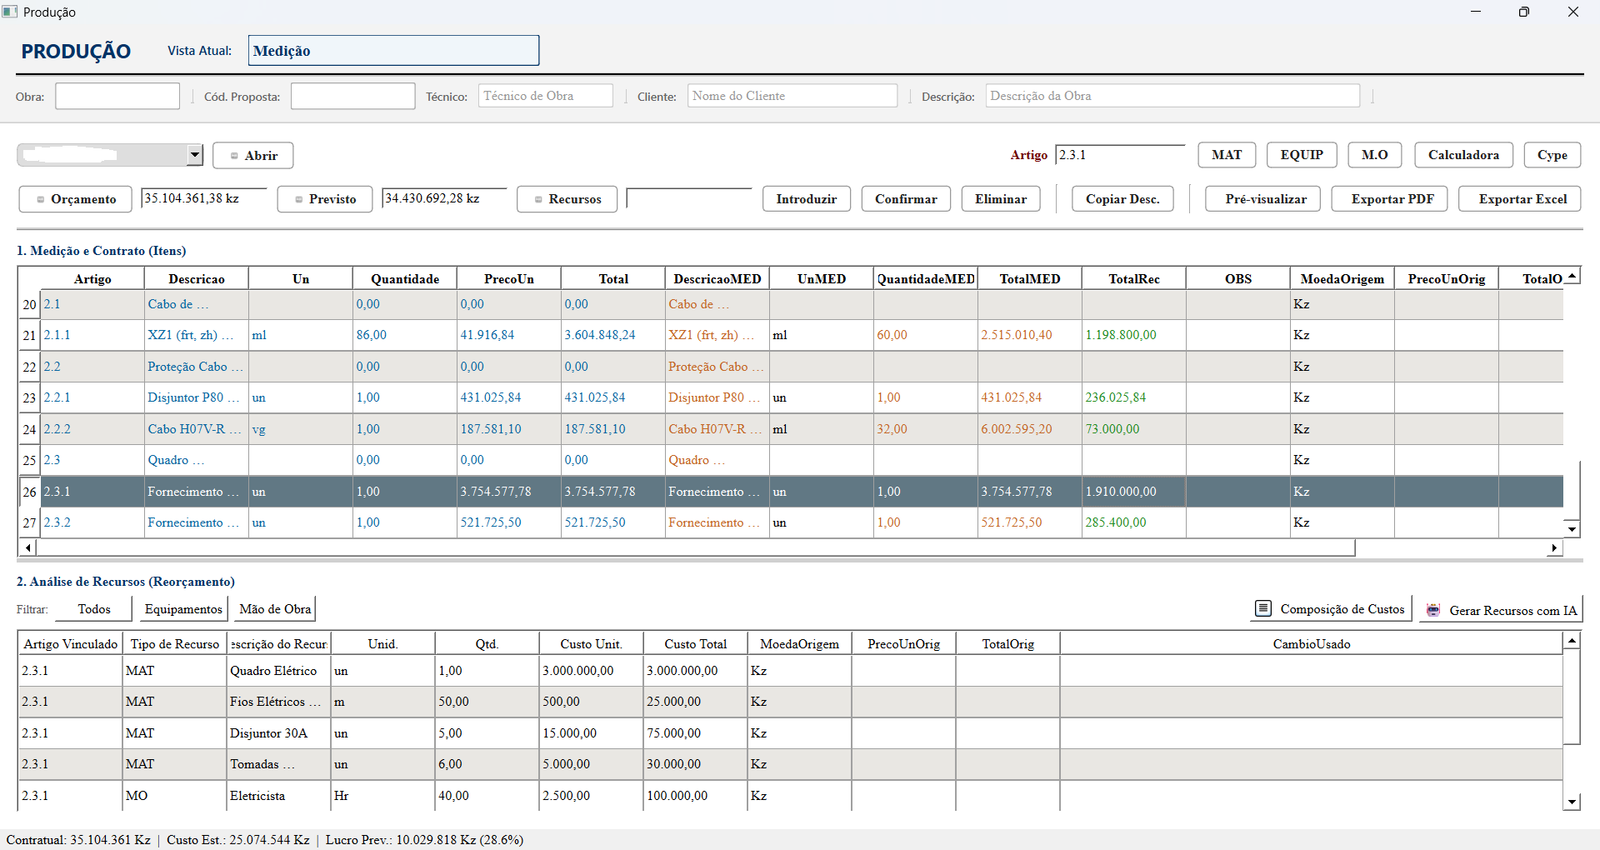Filter resources by Equipamentos tab

184,609
